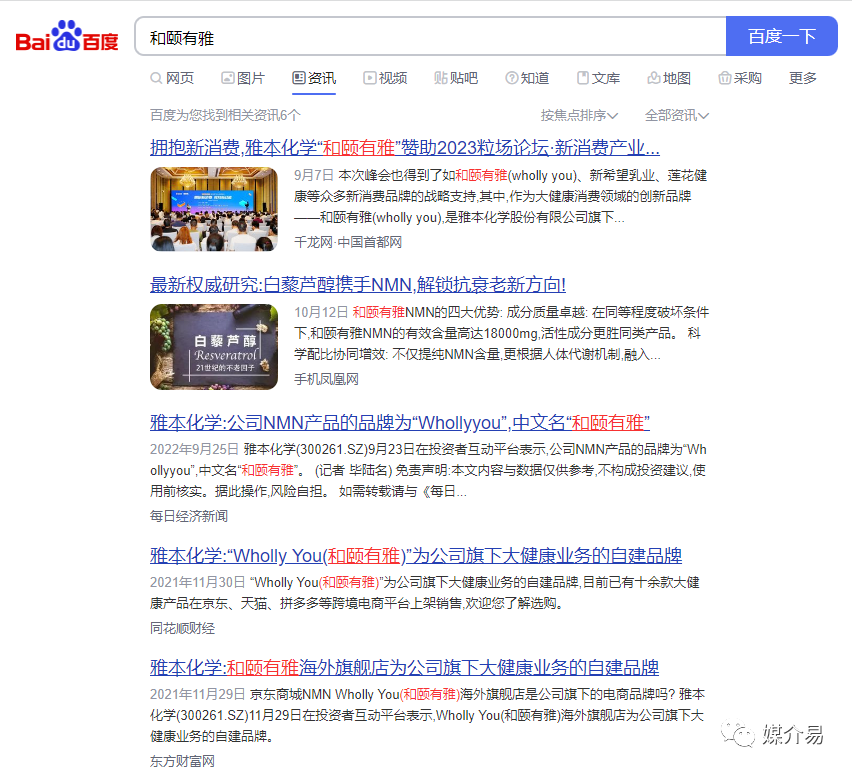Click the 贴吧 tab icon

click(x=441, y=78)
